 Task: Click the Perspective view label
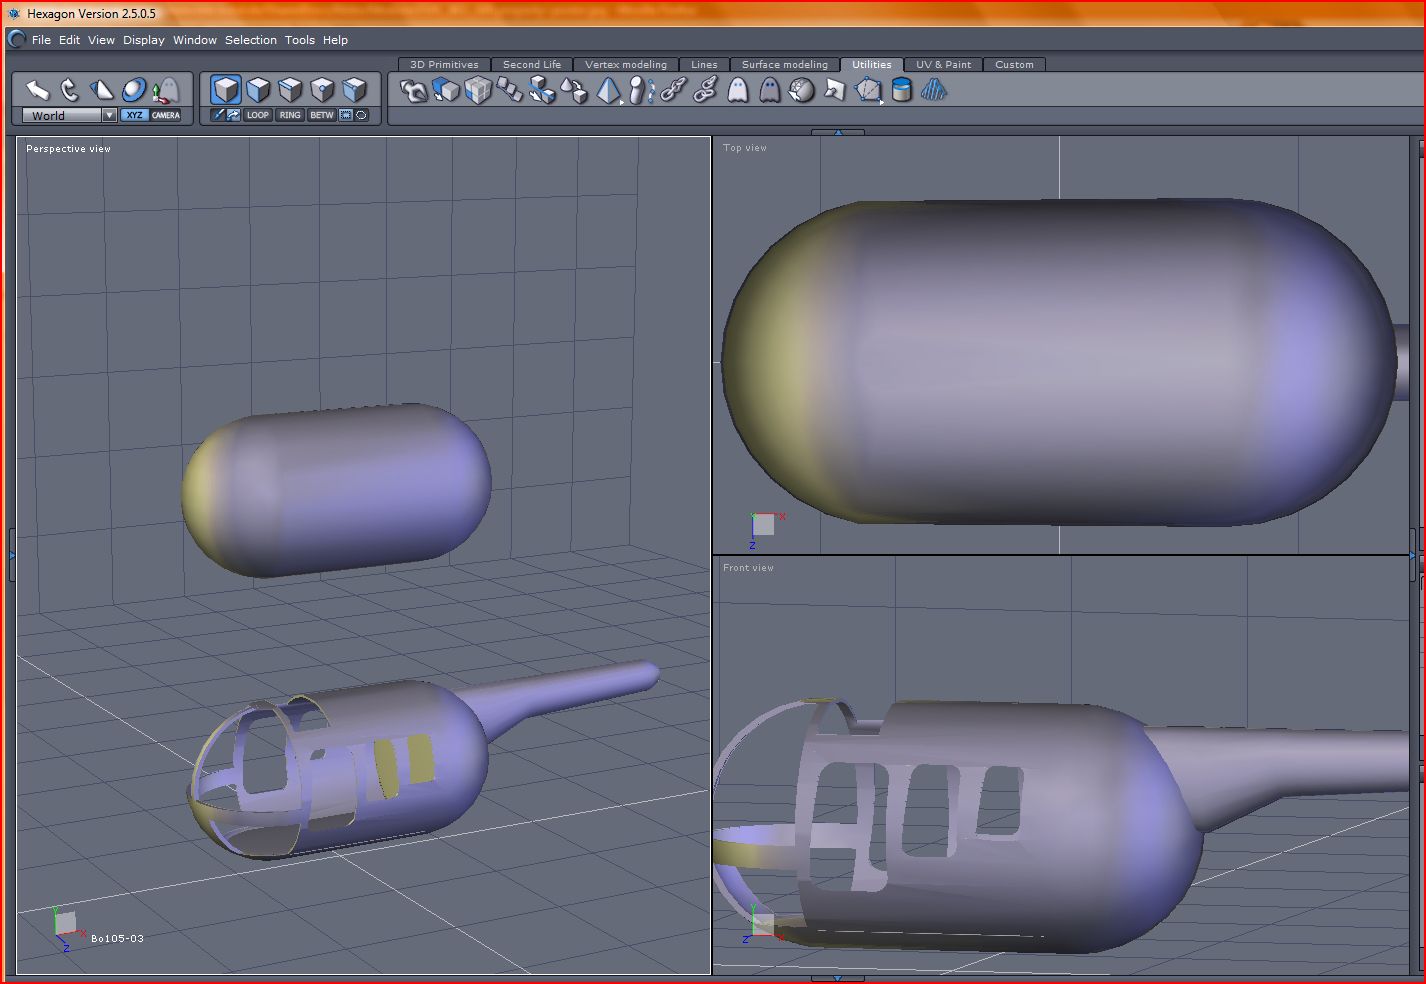coord(69,149)
